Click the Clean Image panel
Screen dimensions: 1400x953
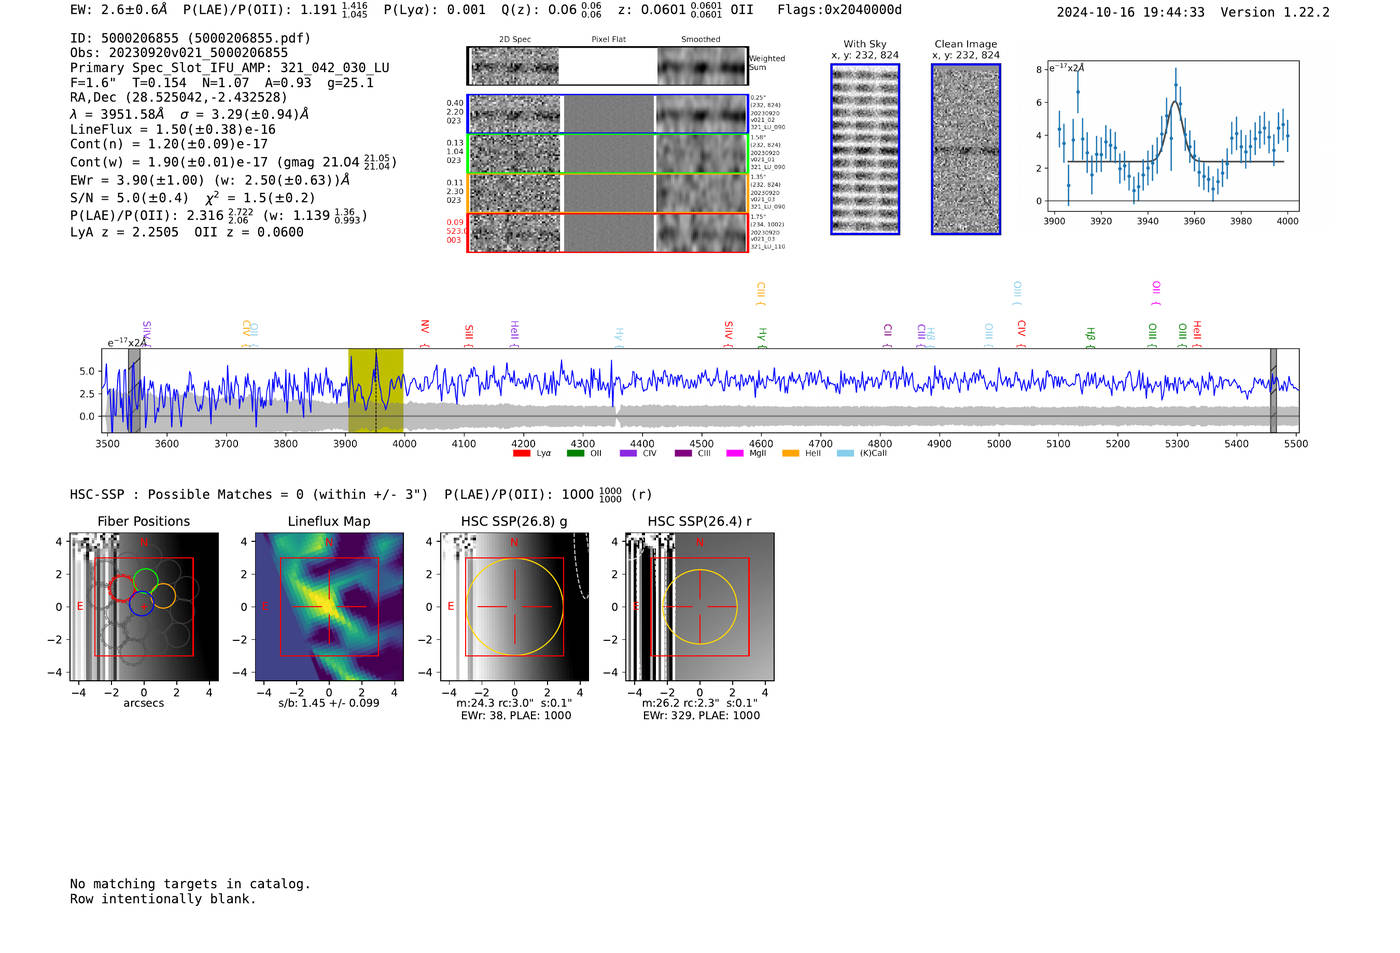966,149
